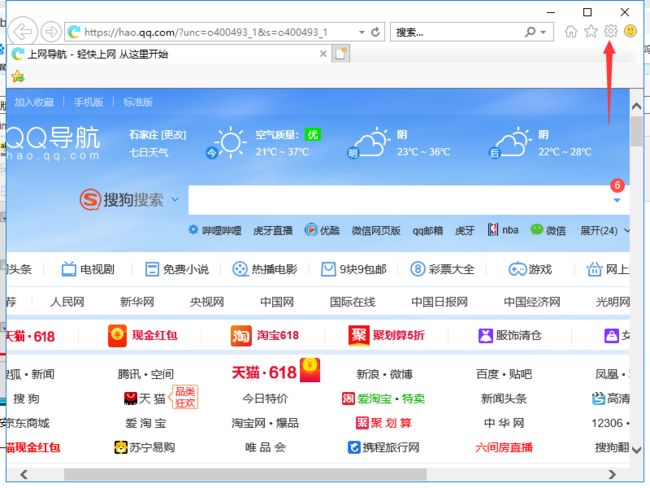Click the smiley feedback icon
650x488 pixels.
click(x=630, y=31)
